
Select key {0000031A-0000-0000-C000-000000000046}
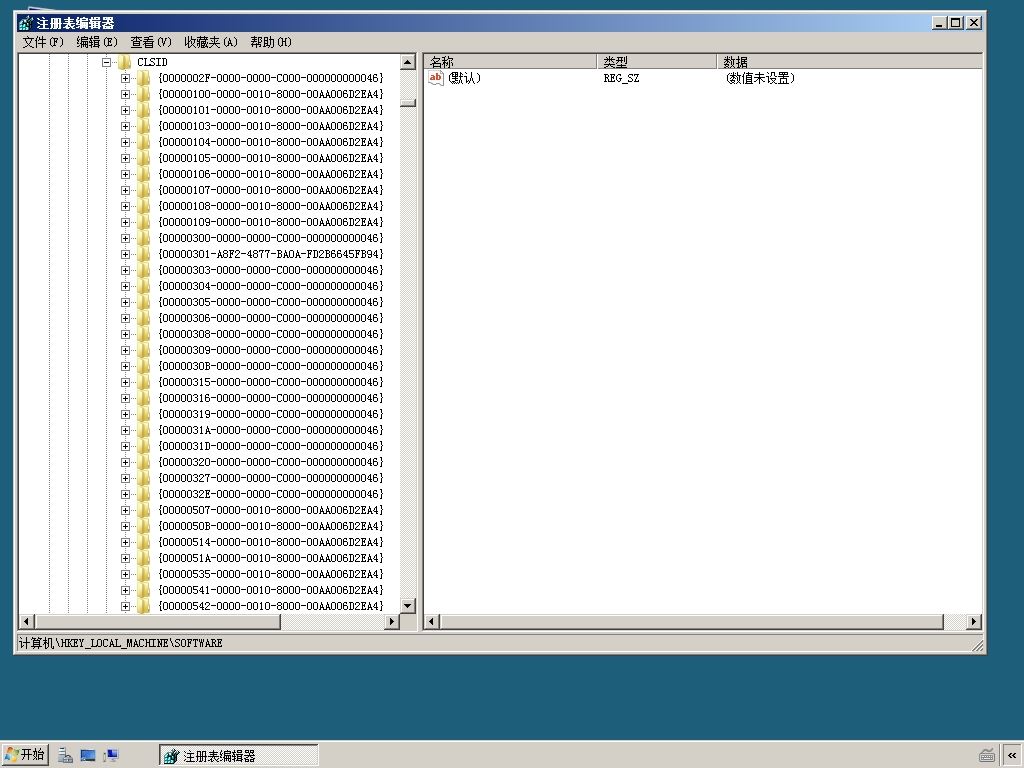[x=270, y=430]
